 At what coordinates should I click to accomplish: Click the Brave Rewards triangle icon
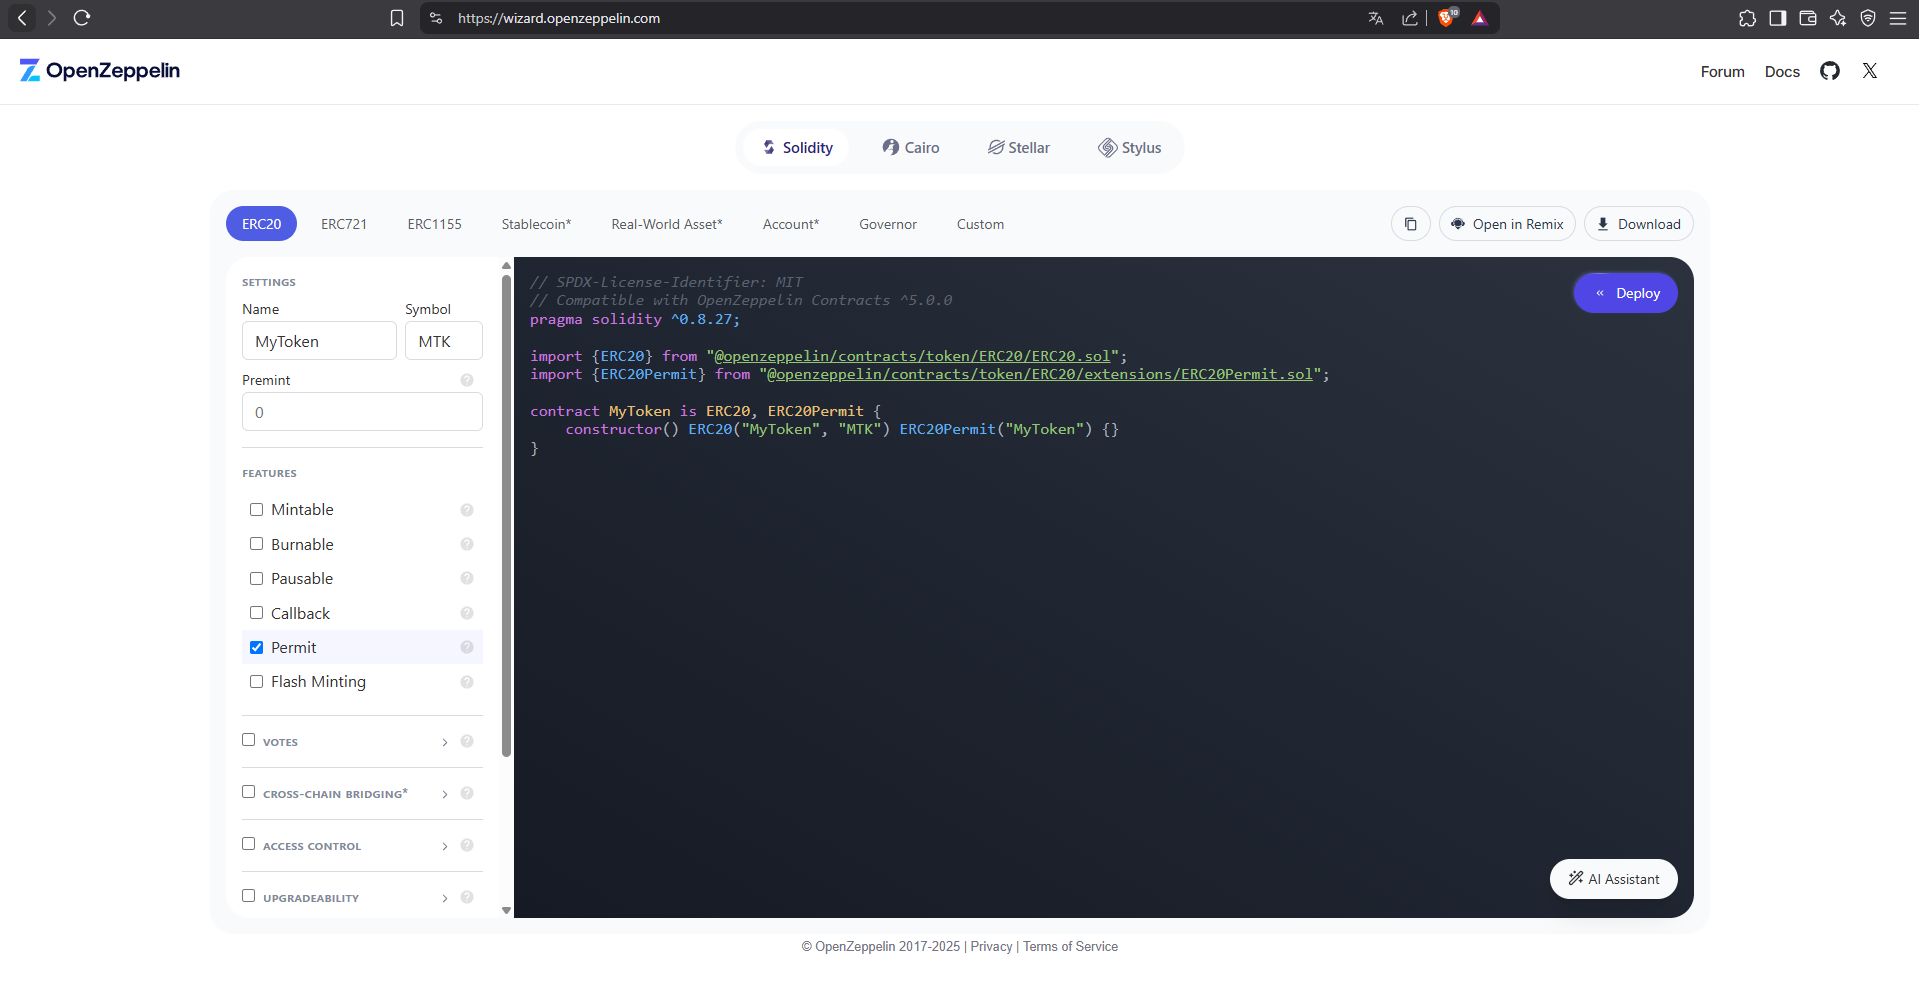(x=1480, y=18)
